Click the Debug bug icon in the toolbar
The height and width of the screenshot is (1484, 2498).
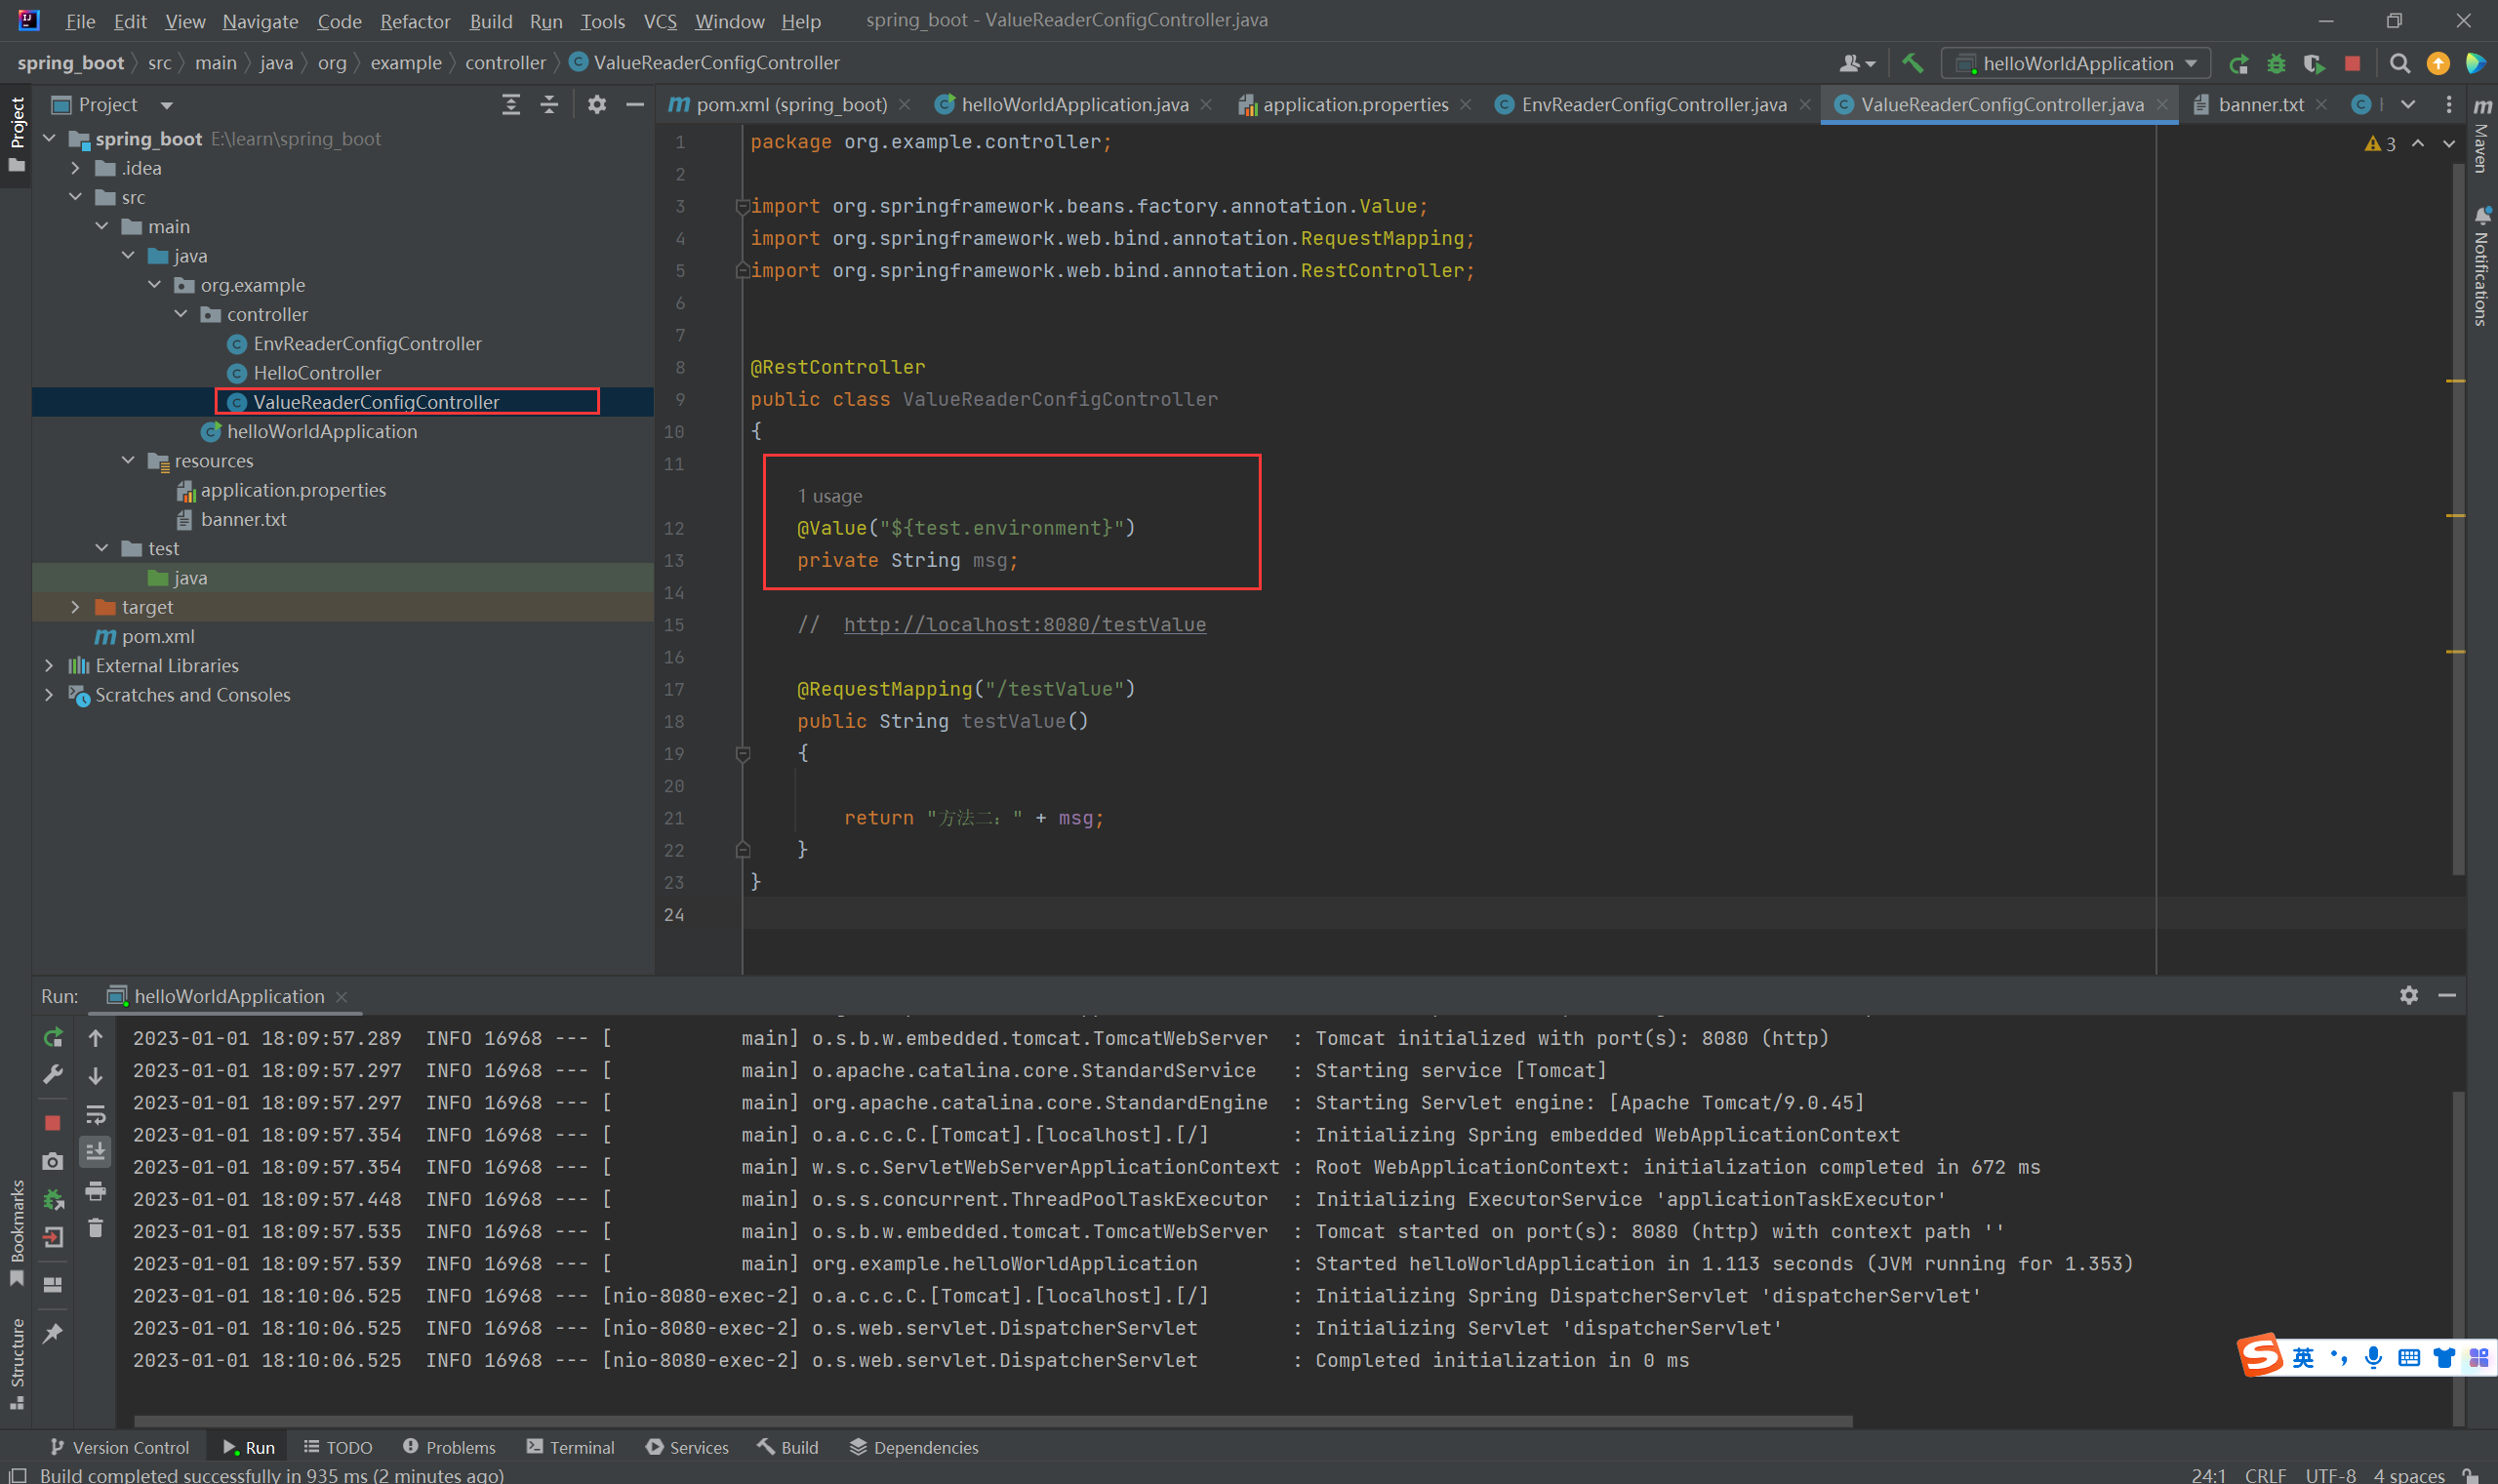click(x=2276, y=64)
